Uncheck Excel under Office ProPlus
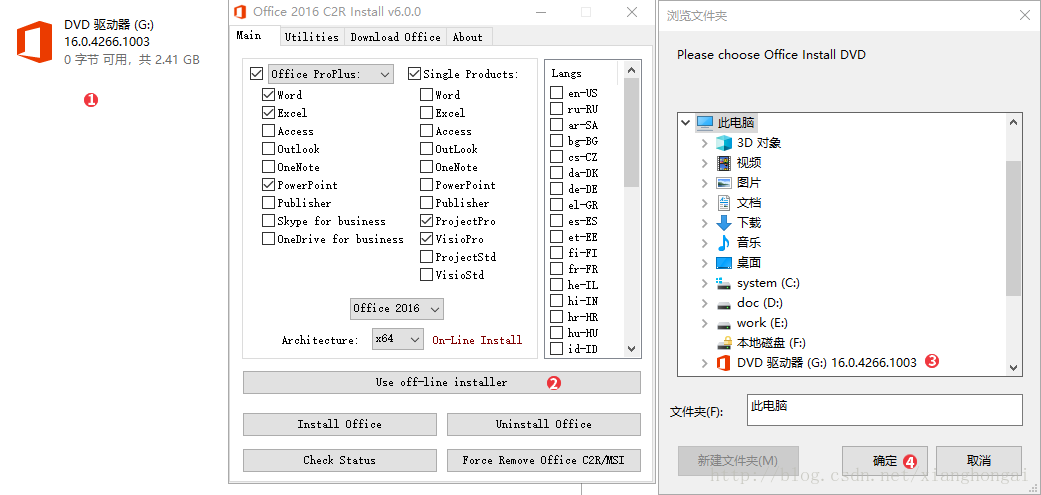Viewport: 1041px width, 495px height. coord(268,113)
